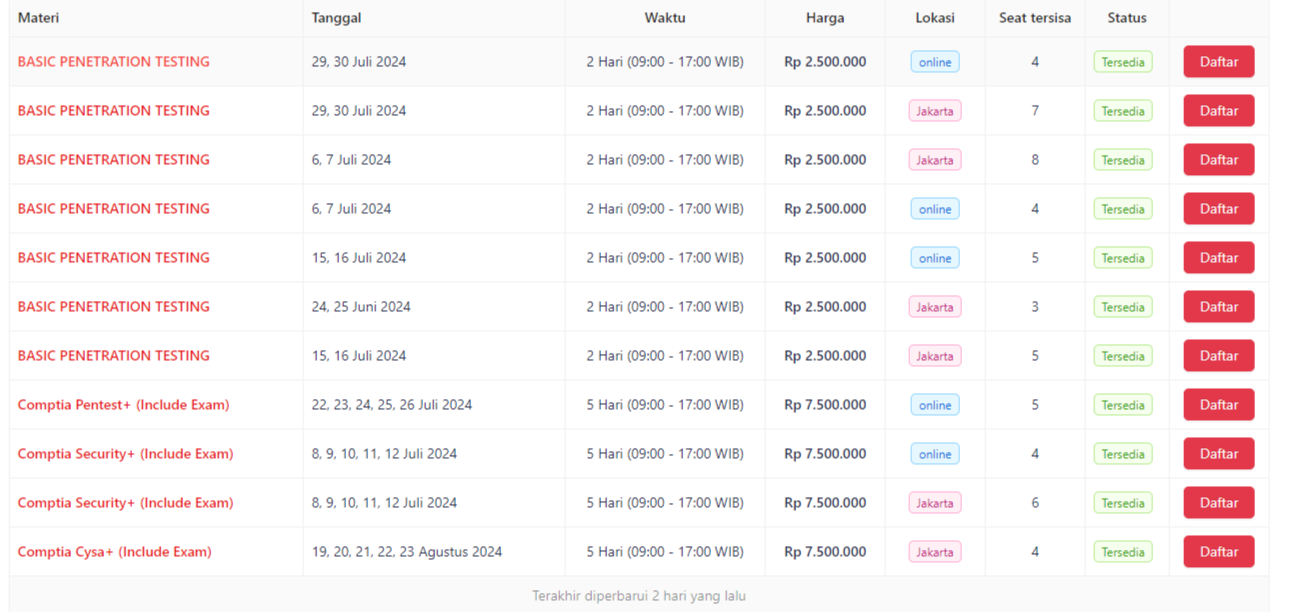
Task: Click Daftar for Basic Penetration Testing 24, 25 Juni
Action: coord(1218,307)
